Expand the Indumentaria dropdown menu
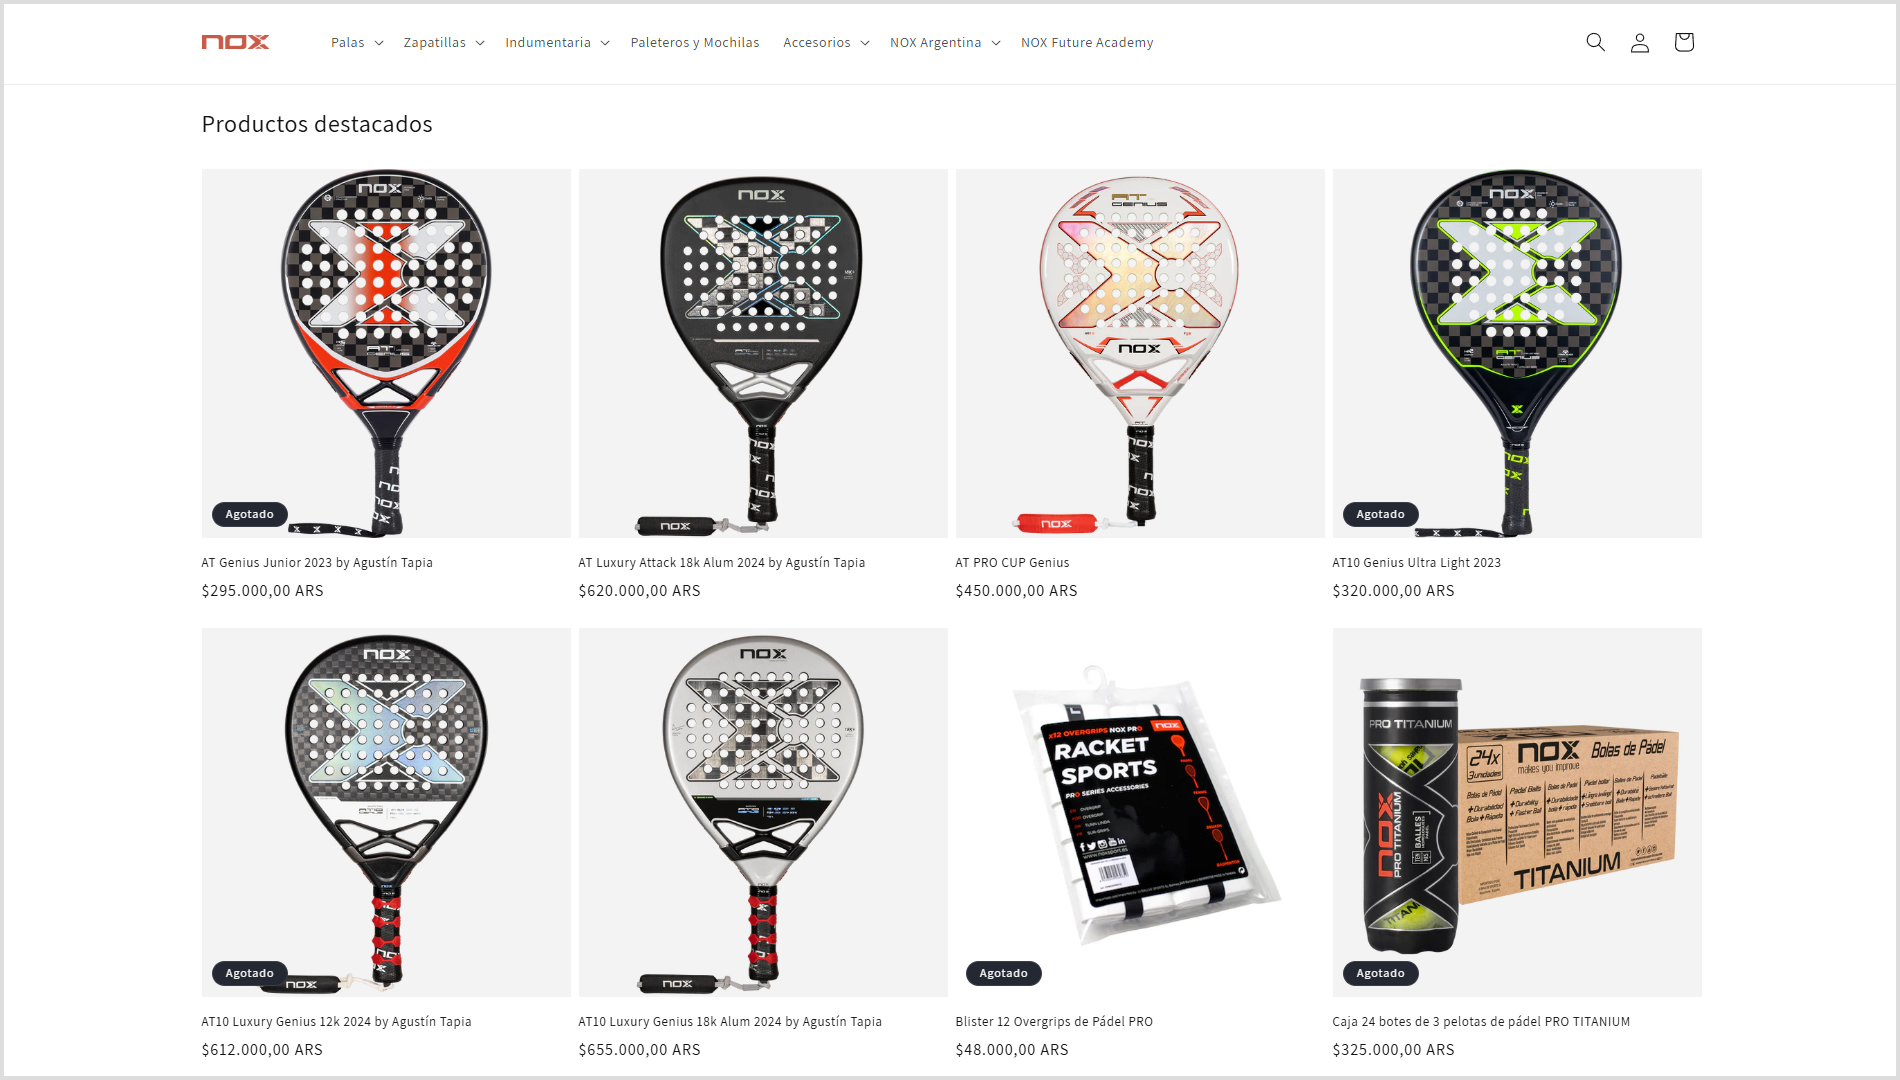 click(557, 42)
